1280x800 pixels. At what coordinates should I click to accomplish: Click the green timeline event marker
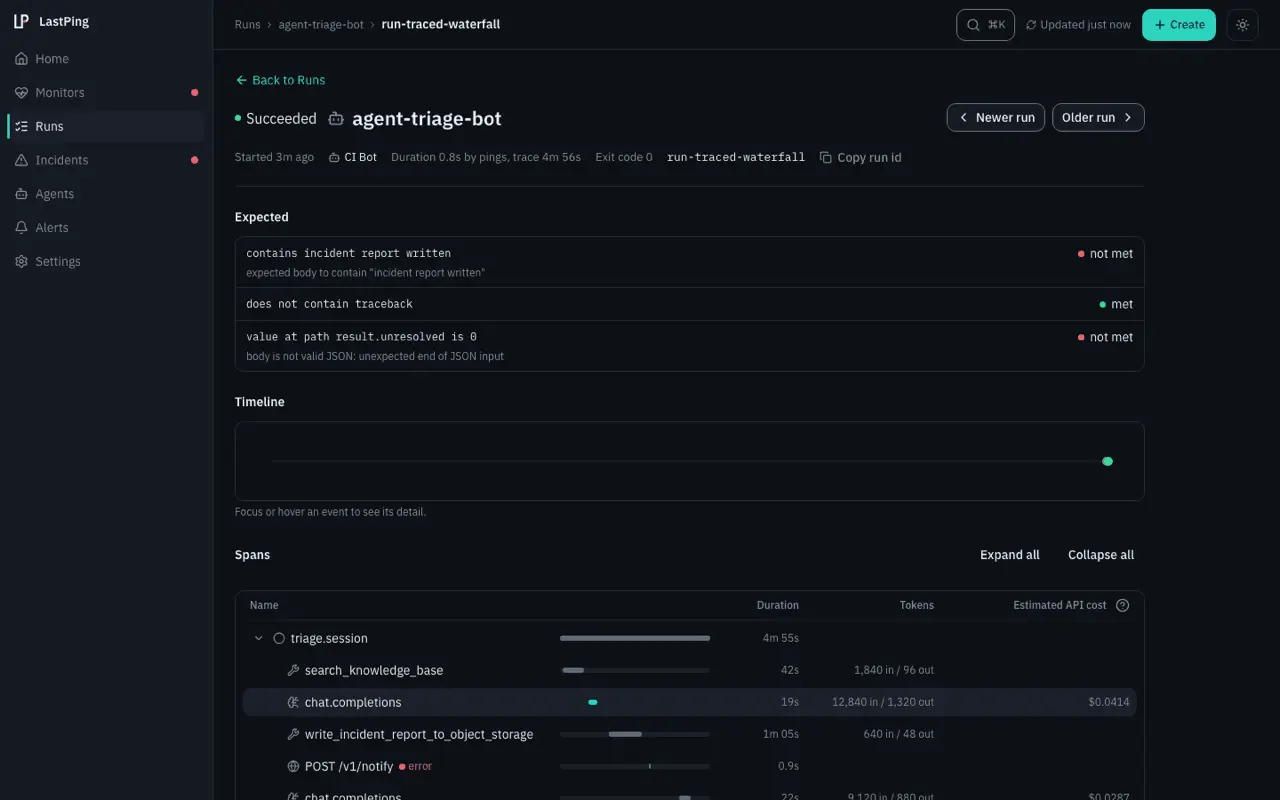[x=1107, y=461]
